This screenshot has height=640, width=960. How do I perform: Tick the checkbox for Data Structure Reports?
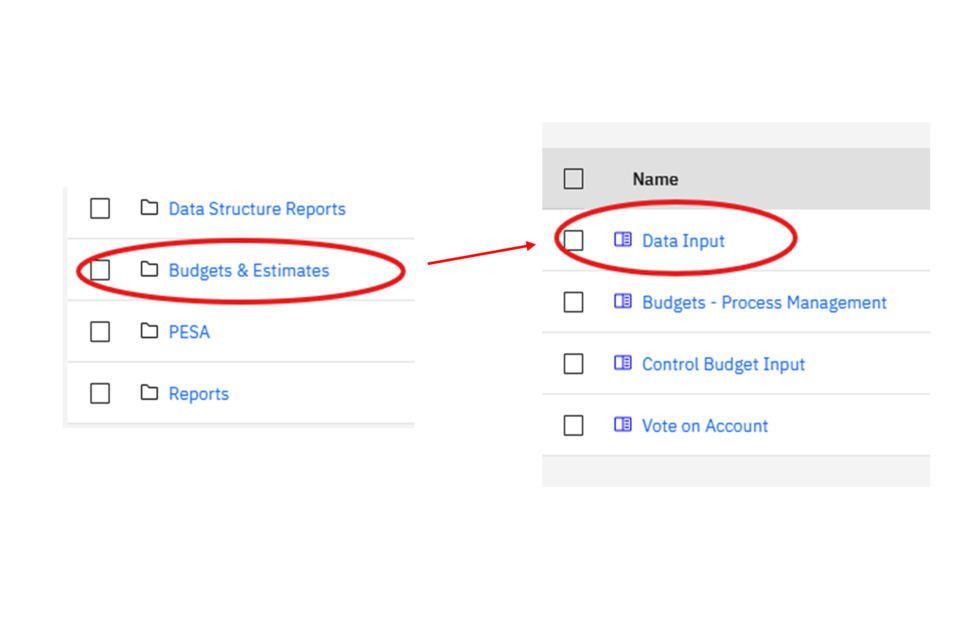(x=100, y=208)
